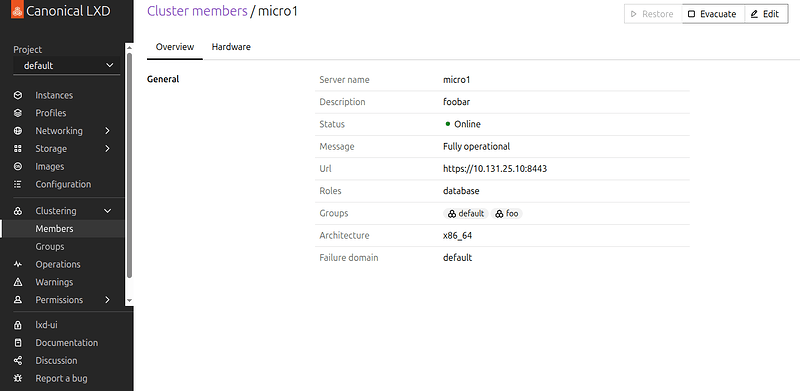This screenshot has width=800, height=391.
Task: Click the Images icon in sidebar
Action: 18,166
